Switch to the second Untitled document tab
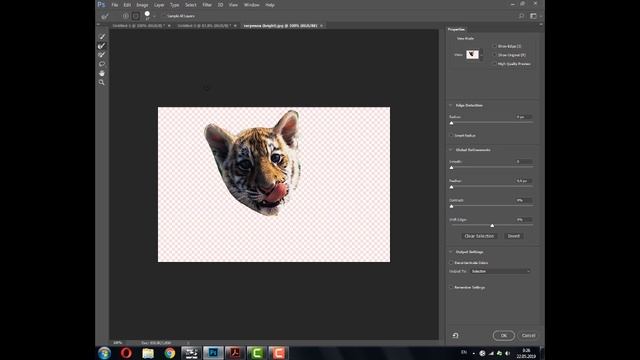The image size is (640, 360). point(204,26)
